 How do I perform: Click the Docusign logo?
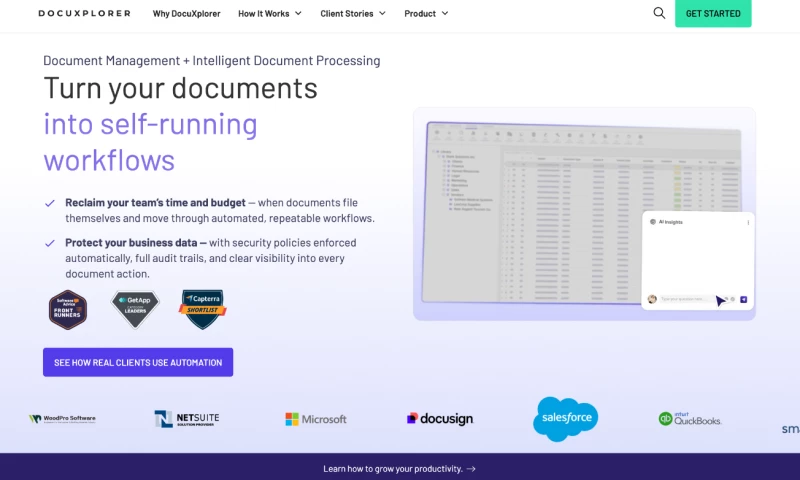[440, 419]
